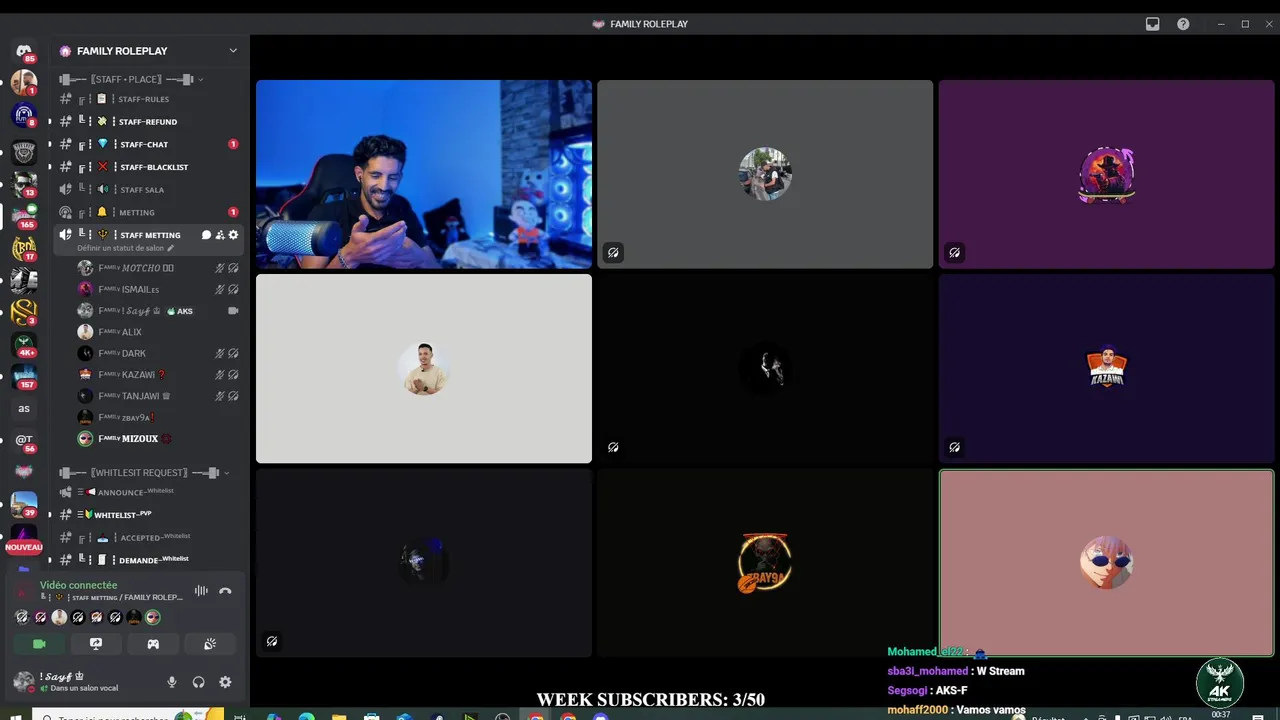The height and width of the screenshot is (720, 1280).
Task: Deafen audio with headphones icon
Action: click(198, 682)
